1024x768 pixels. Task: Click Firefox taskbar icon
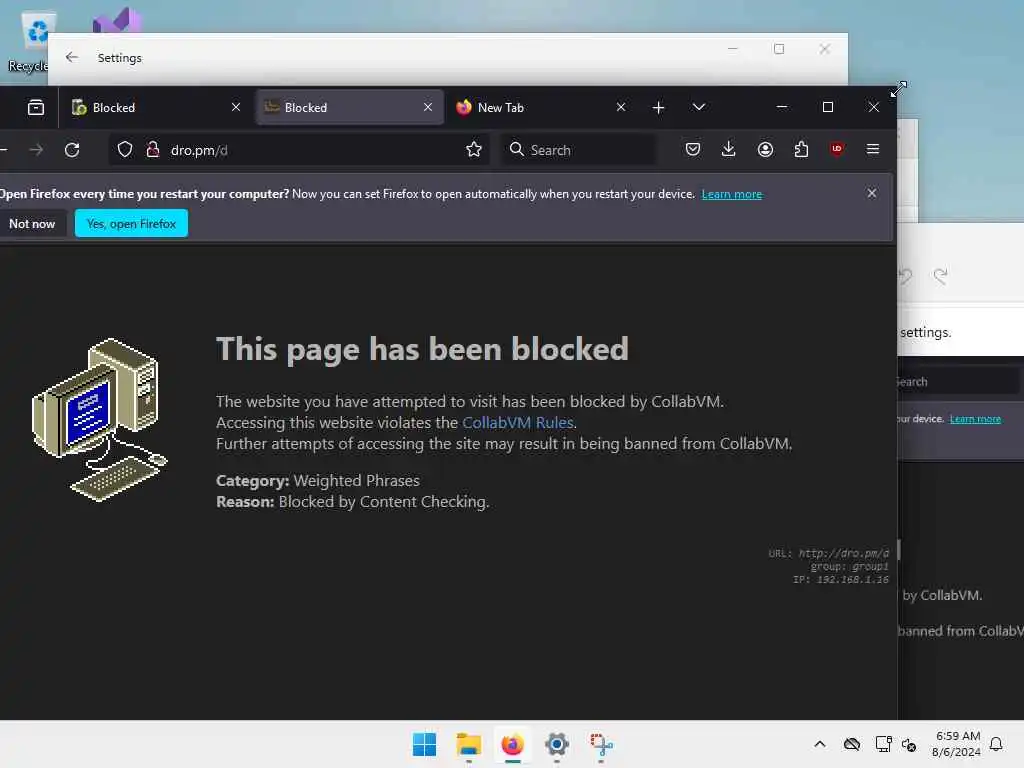point(513,744)
